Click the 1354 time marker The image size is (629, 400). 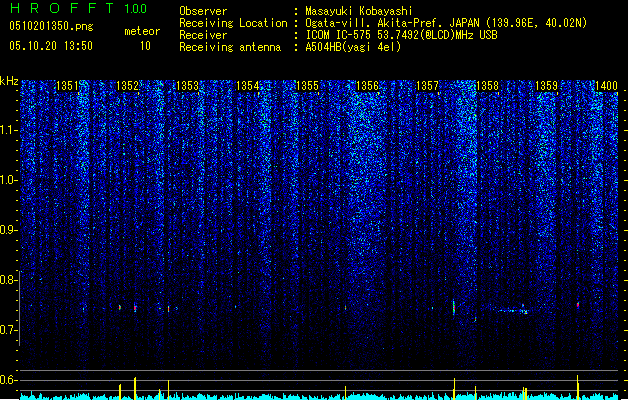click(248, 86)
